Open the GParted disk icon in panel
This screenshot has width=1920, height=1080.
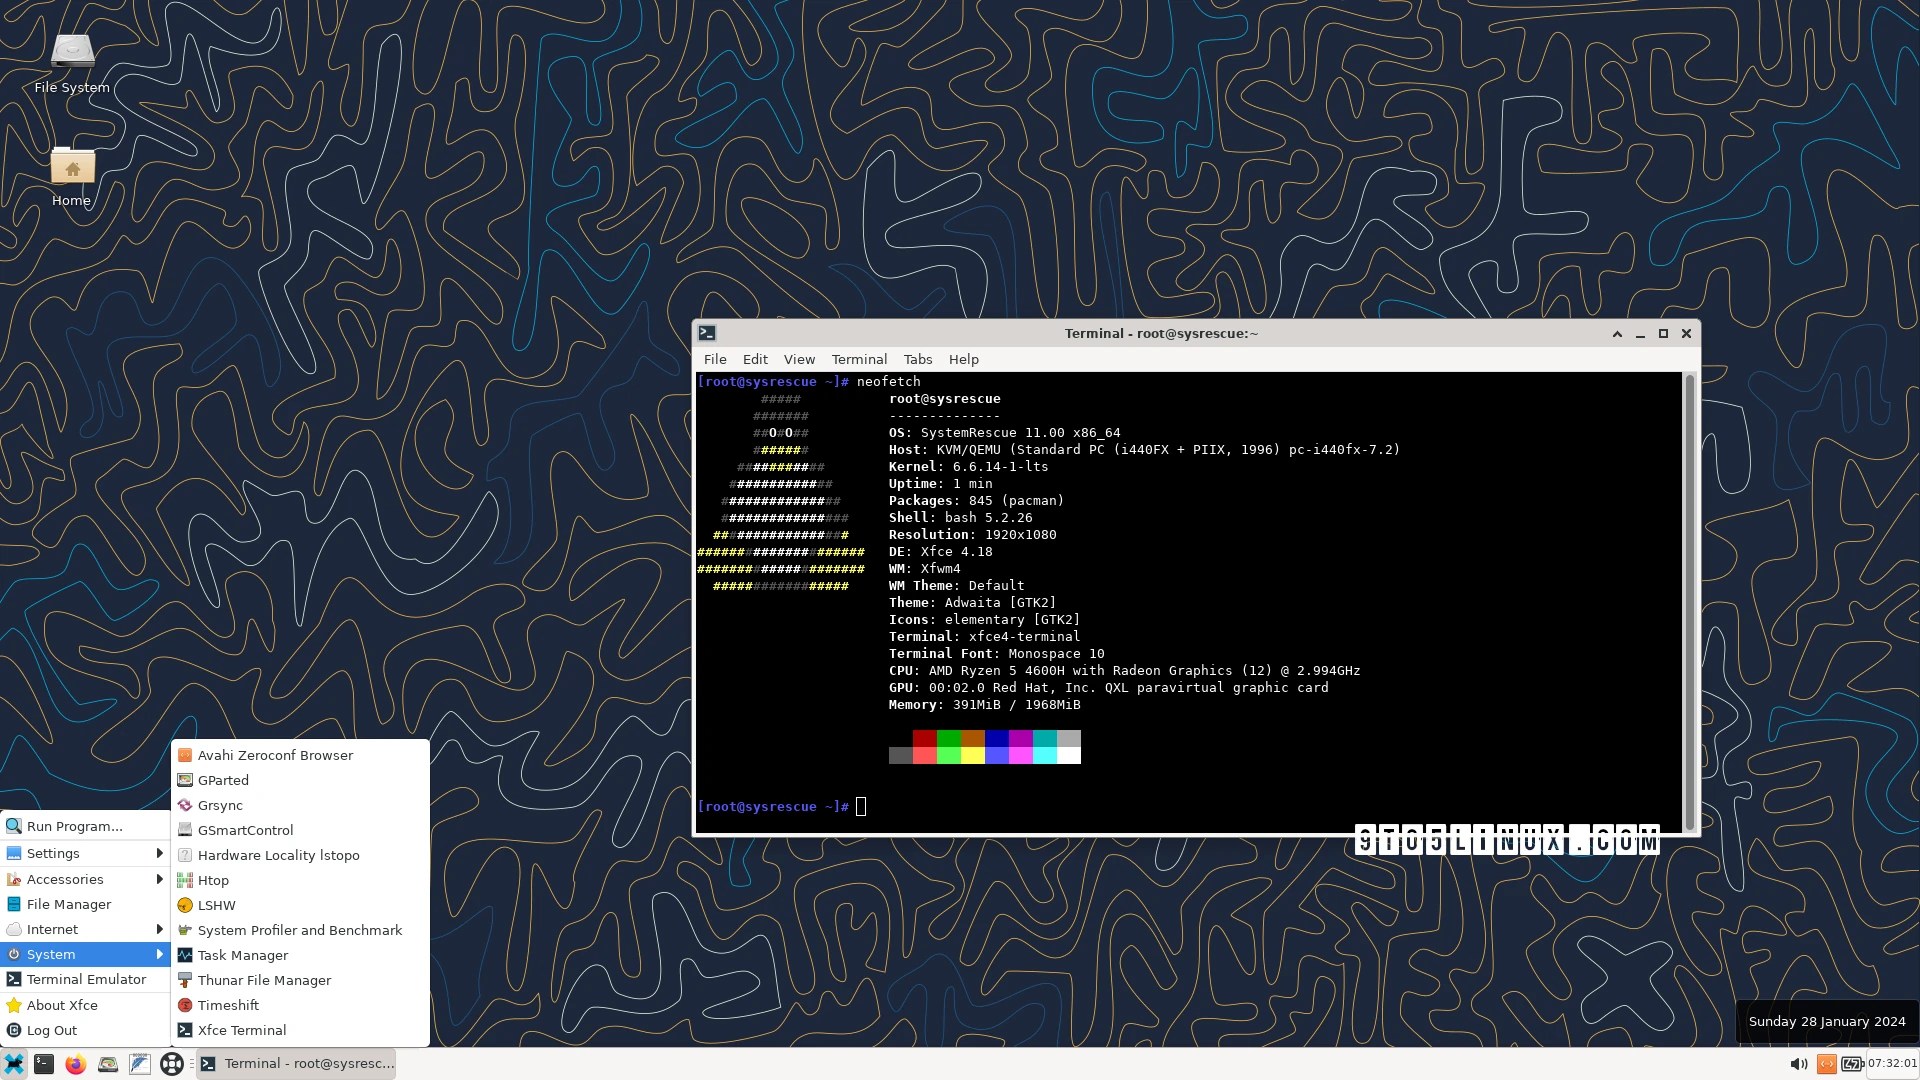coord(108,1064)
